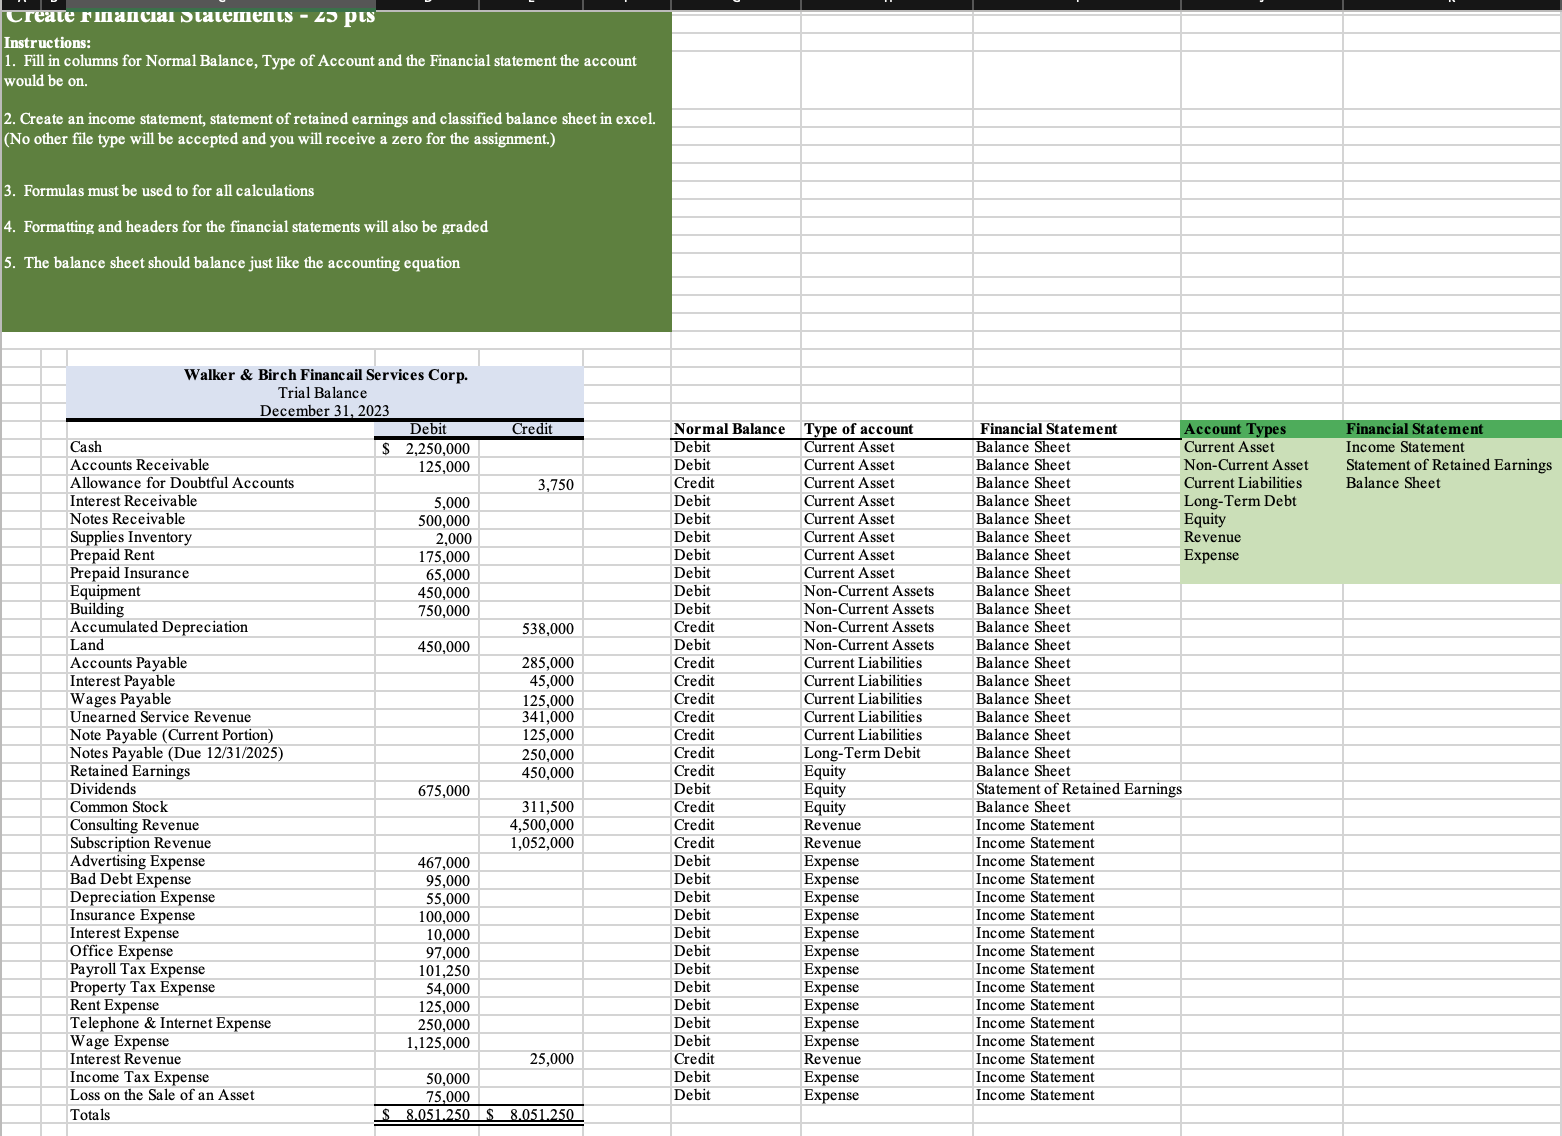Click the Financial Statement header cell
Viewport: 1562px width, 1136px height.
pos(1048,429)
